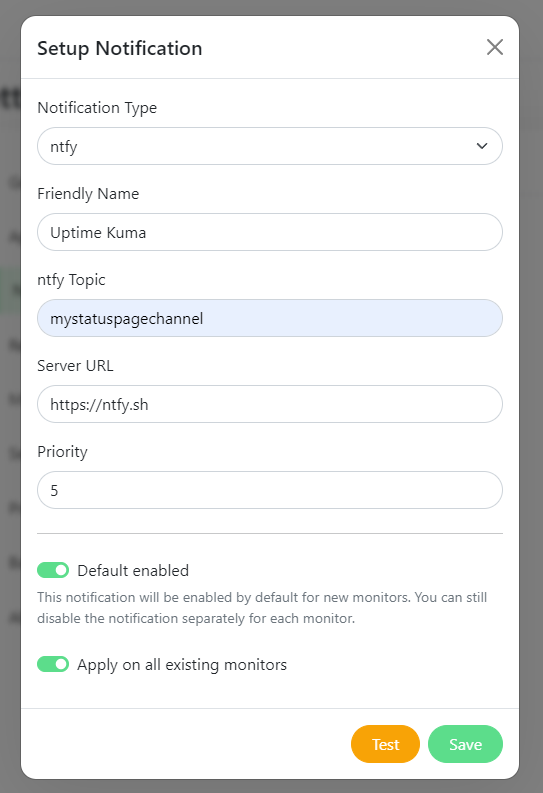Screen dimensions: 543x793
Task: Turn off Apply on all existing monitors switch
Action: (x=53, y=664)
